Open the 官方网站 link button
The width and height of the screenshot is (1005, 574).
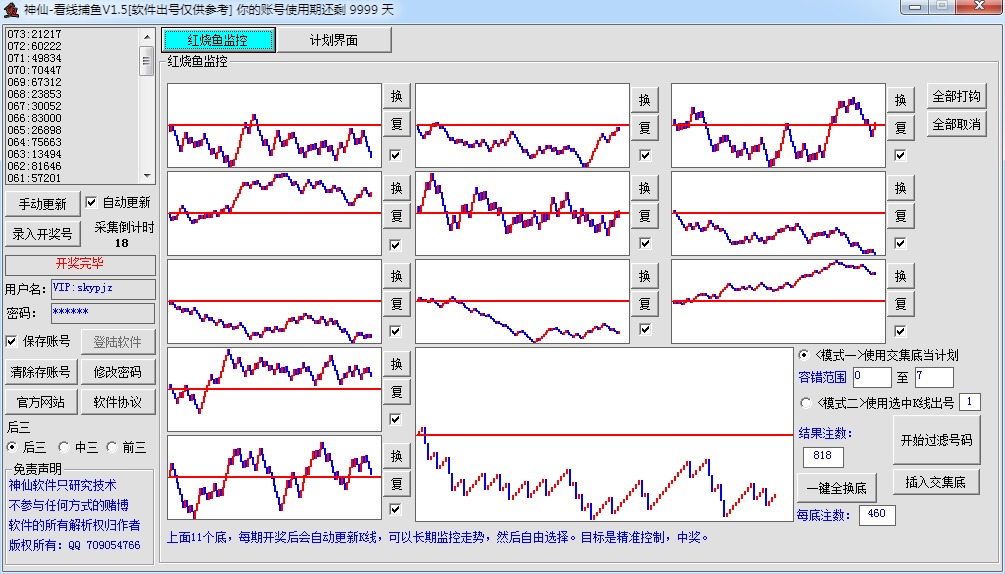coord(41,402)
